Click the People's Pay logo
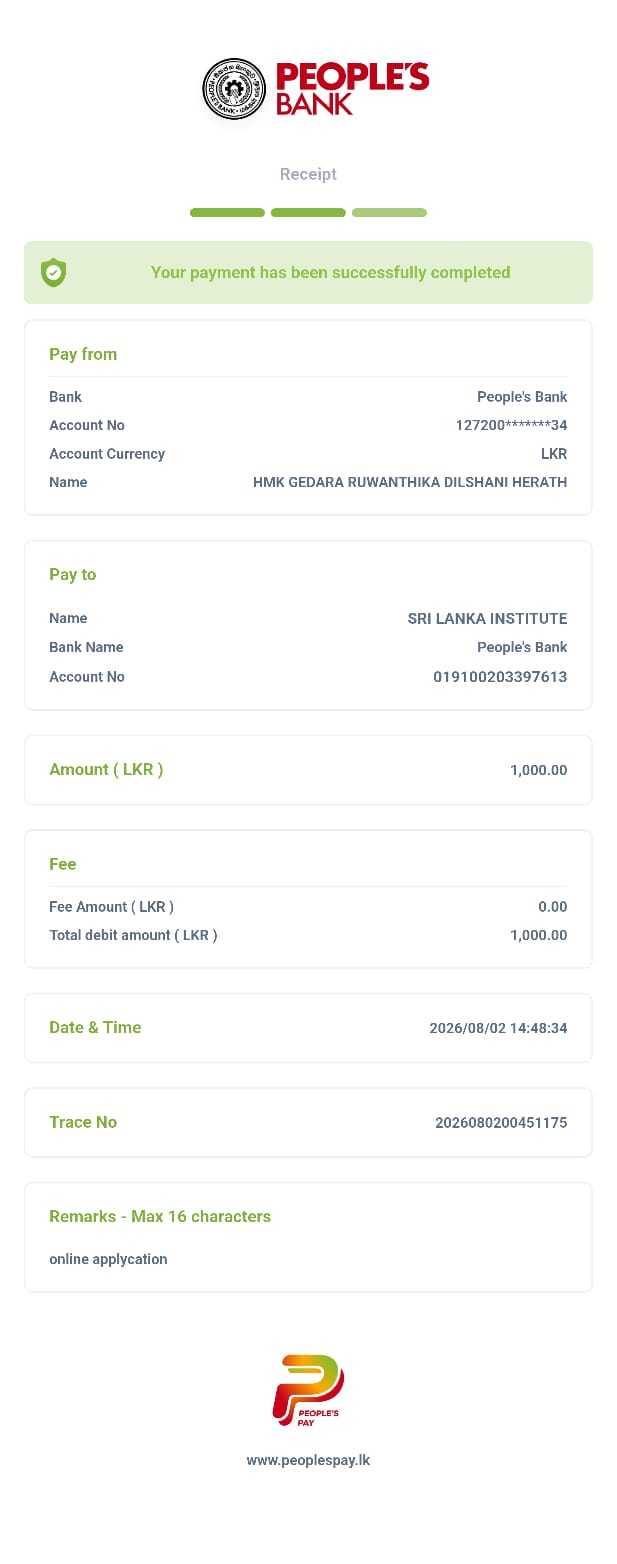This screenshot has height=1564, width=617. (308, 1391)
